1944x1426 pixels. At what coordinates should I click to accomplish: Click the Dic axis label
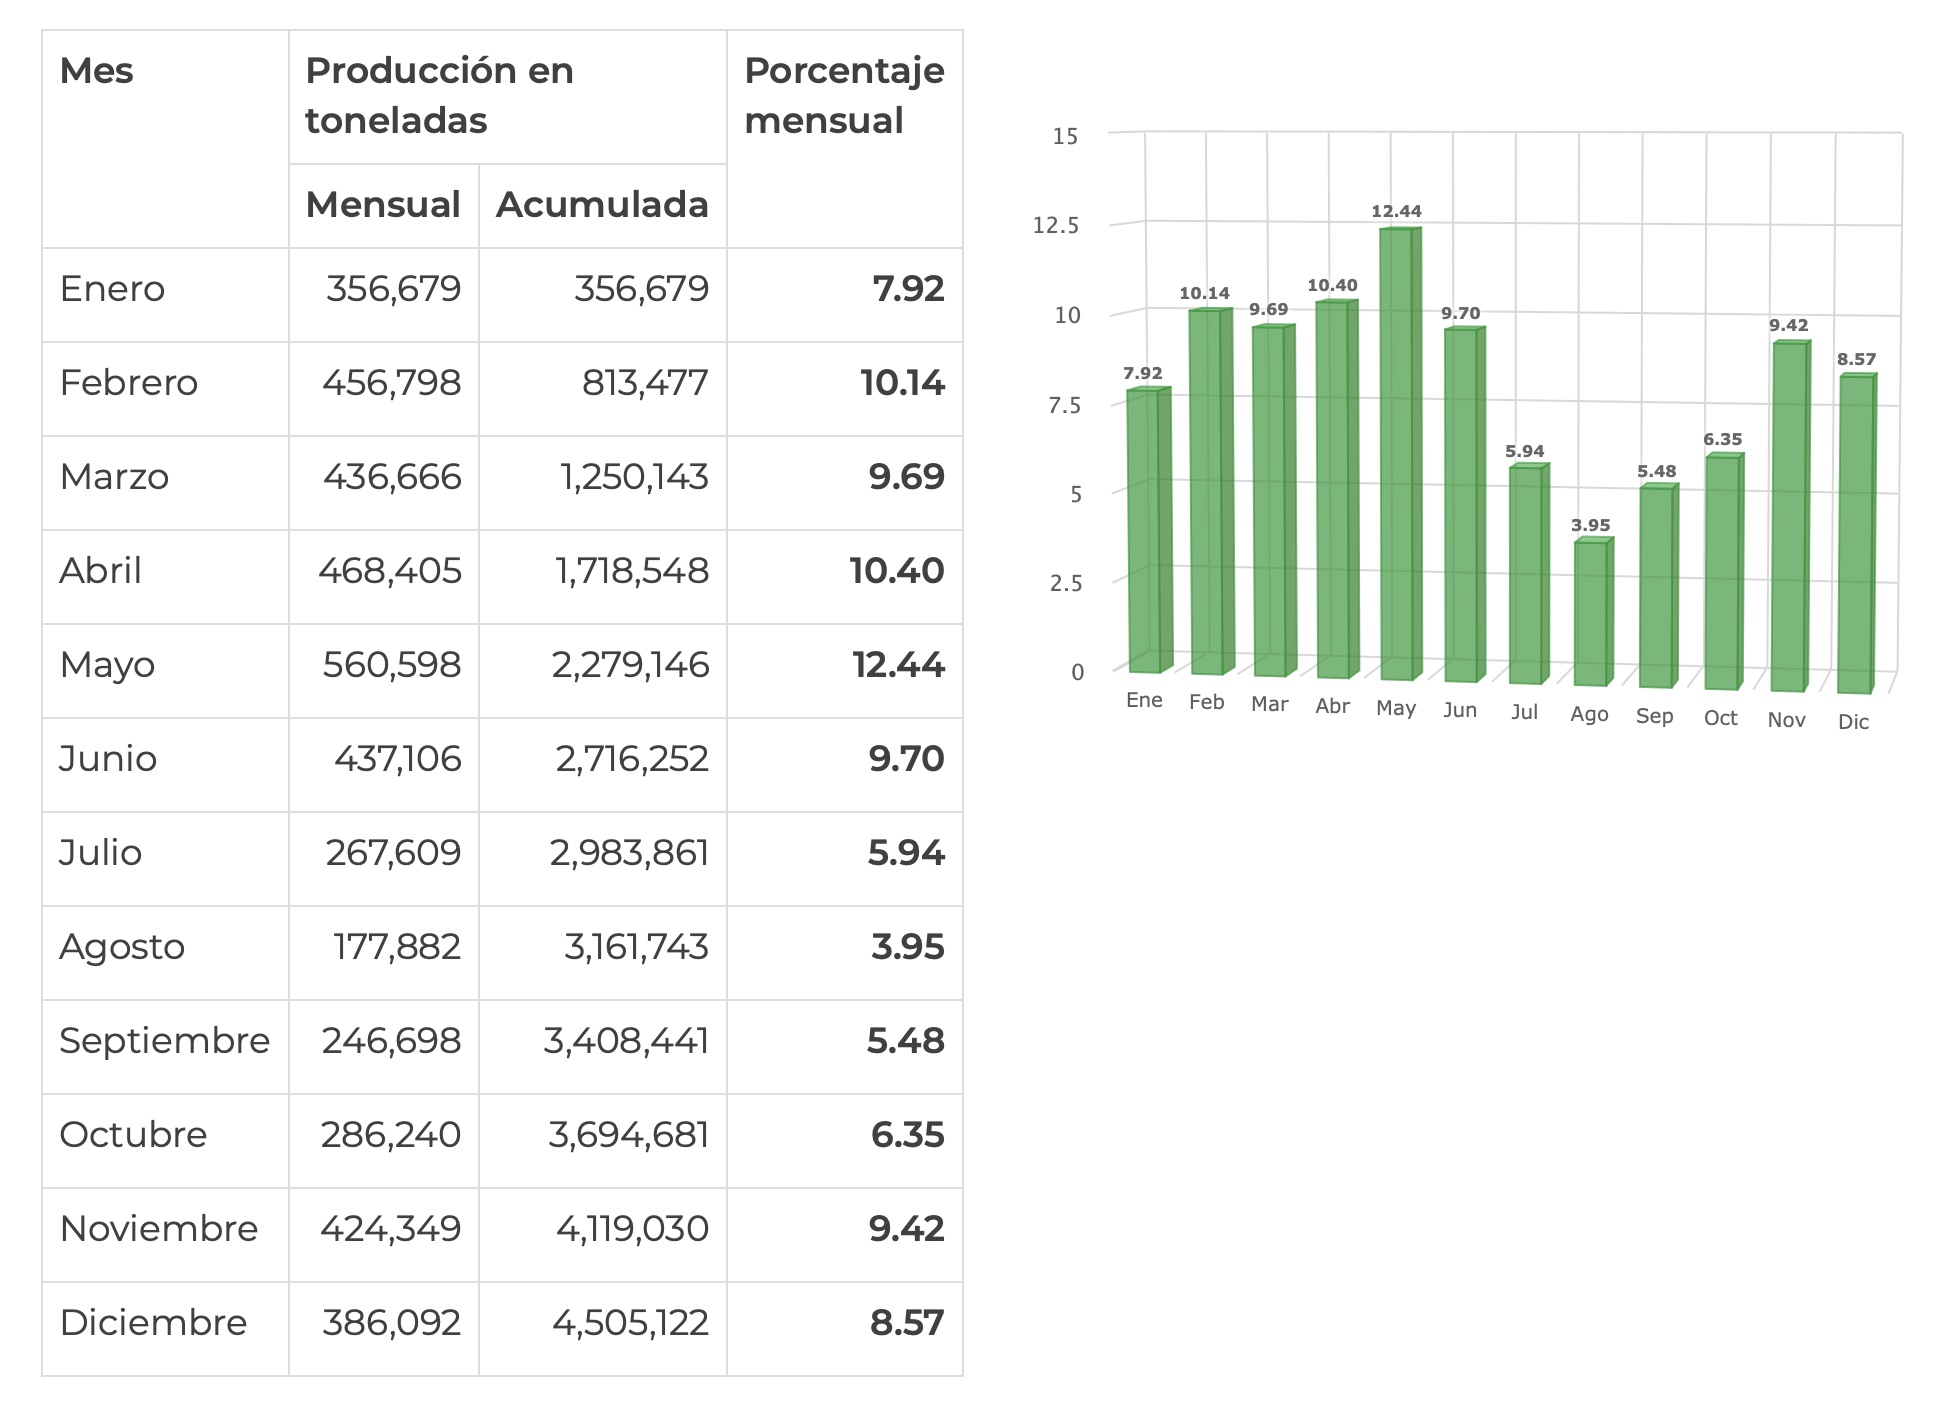click(x=1853, y=722)
